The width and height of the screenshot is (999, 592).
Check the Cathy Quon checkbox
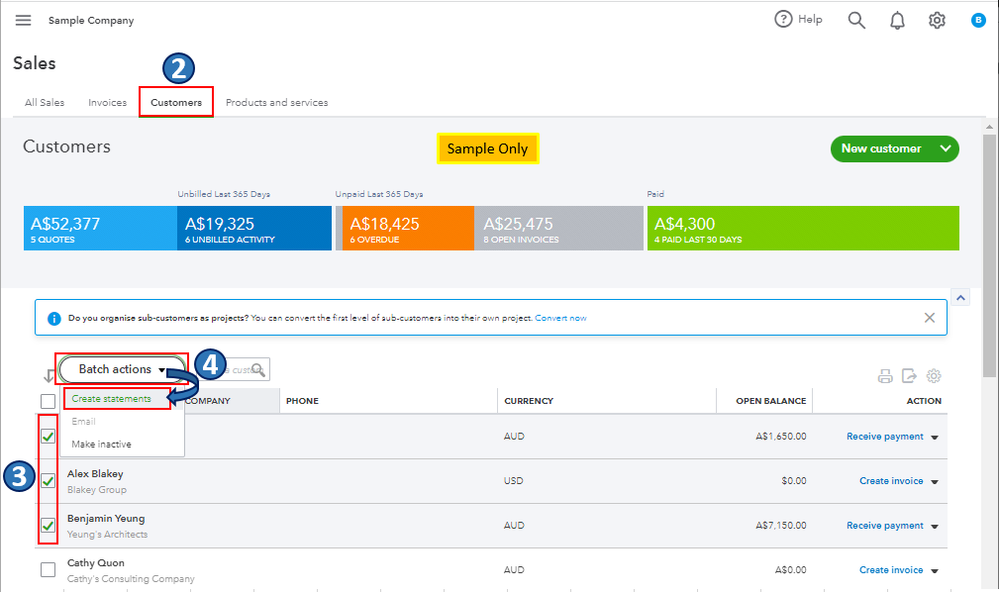coord(48,570)
